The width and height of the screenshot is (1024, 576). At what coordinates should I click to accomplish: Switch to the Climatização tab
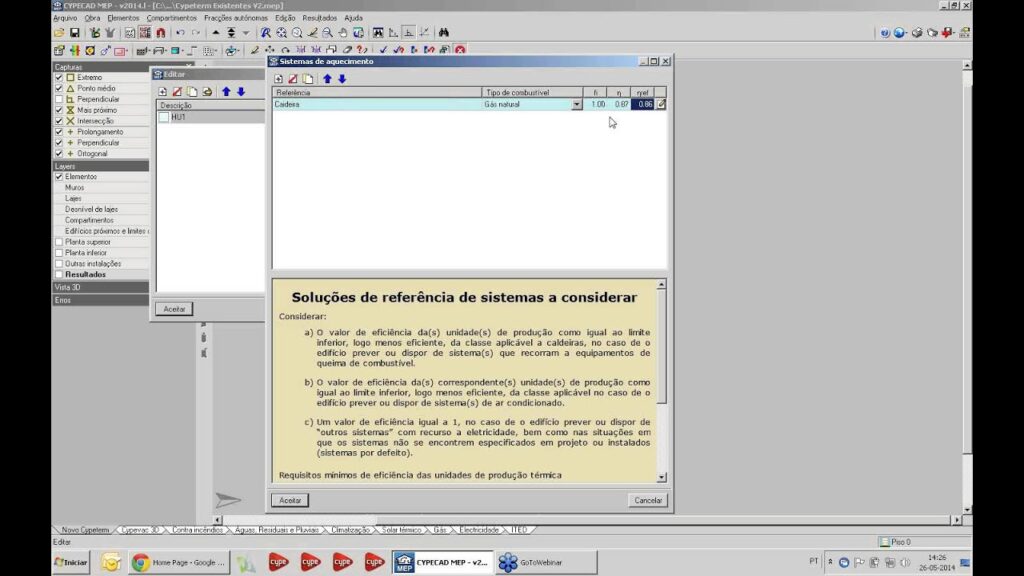click(350, 529)
